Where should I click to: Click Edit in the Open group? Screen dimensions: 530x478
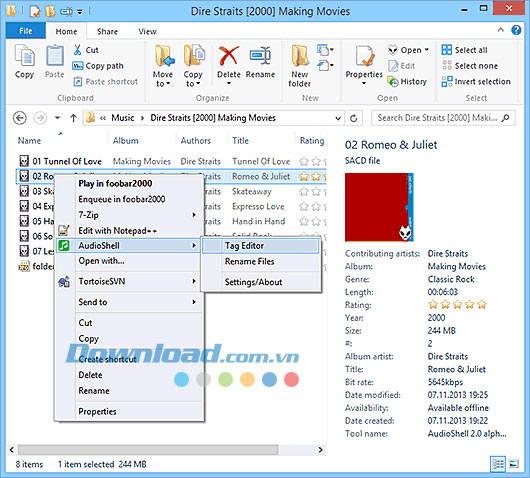coord(402,66)
